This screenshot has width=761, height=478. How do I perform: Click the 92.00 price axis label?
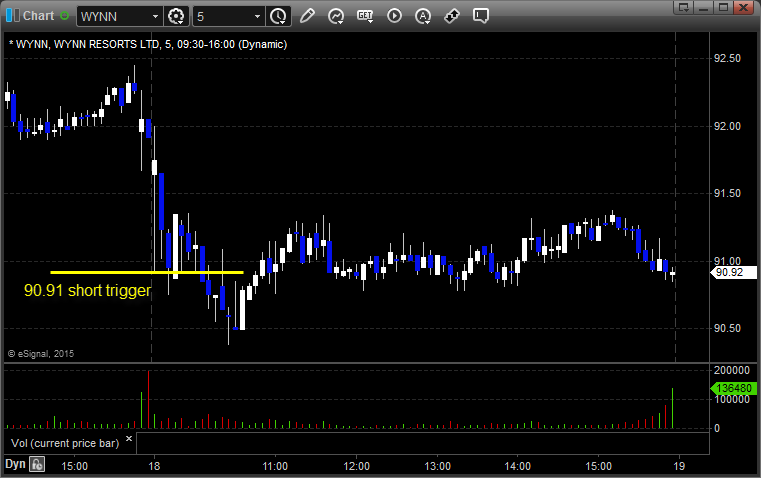click(727, 126)
